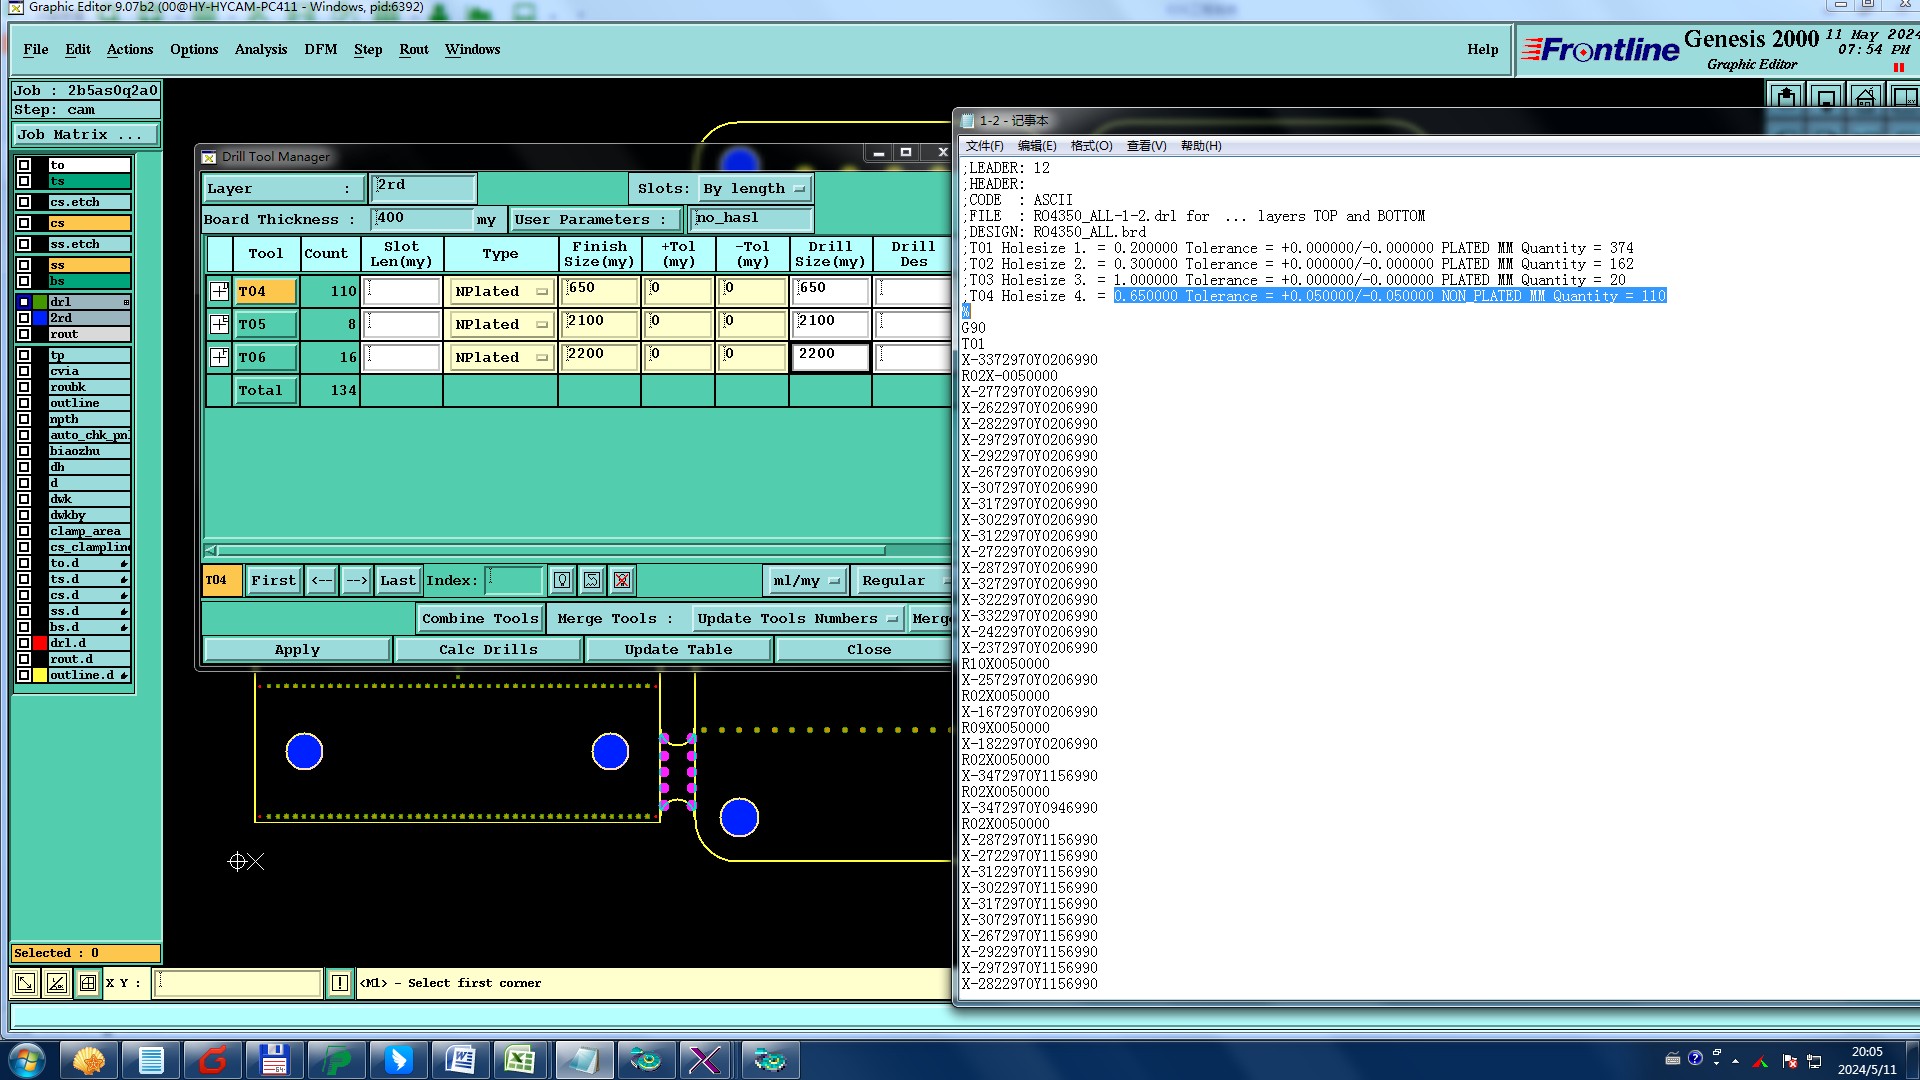Click the red X delete tool icon
This screenshot has width=1920, height=1080.
[x=622, y=580]
